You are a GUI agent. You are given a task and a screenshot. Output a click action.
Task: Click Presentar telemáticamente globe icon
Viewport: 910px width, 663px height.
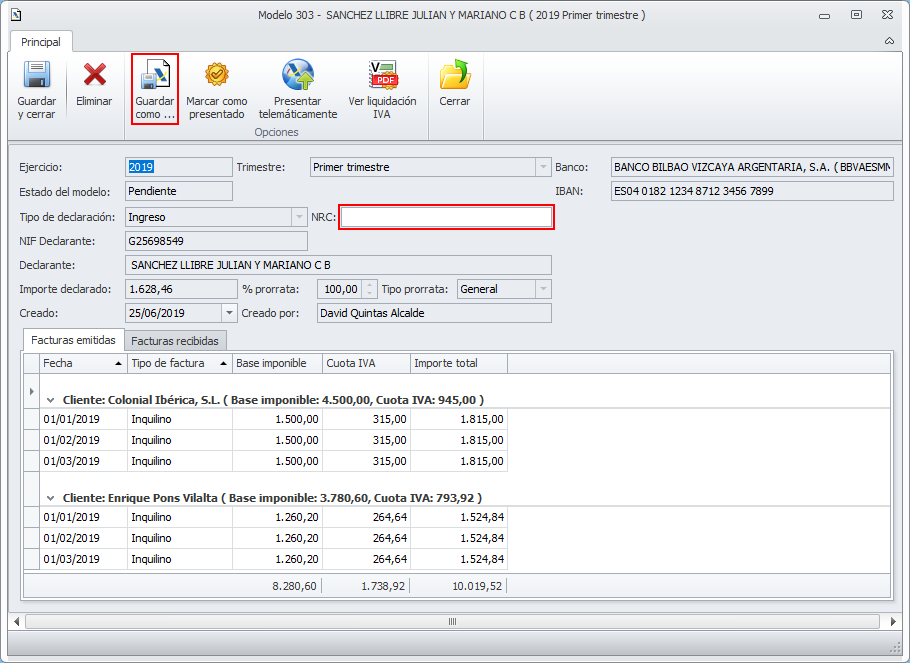pyautogui.click(x=298, y=75)
